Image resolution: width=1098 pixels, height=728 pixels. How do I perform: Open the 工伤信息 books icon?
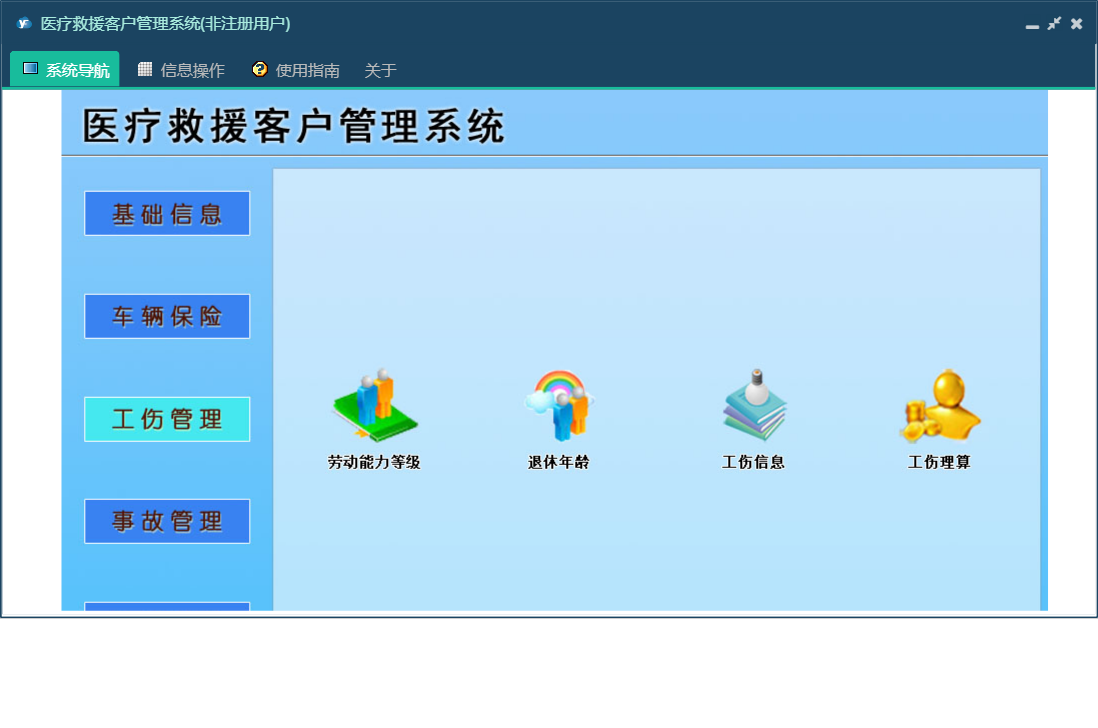coord(755,405)
